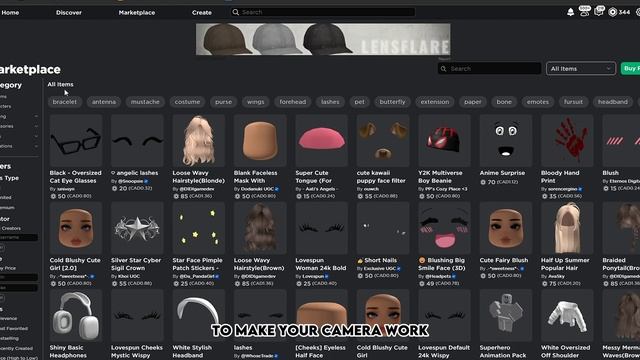The width and height of the screenshot is (640, 360).
Task: Open the Star Face Pimple Patch Stickers thumbnail
Action: [x=198, y=228]
